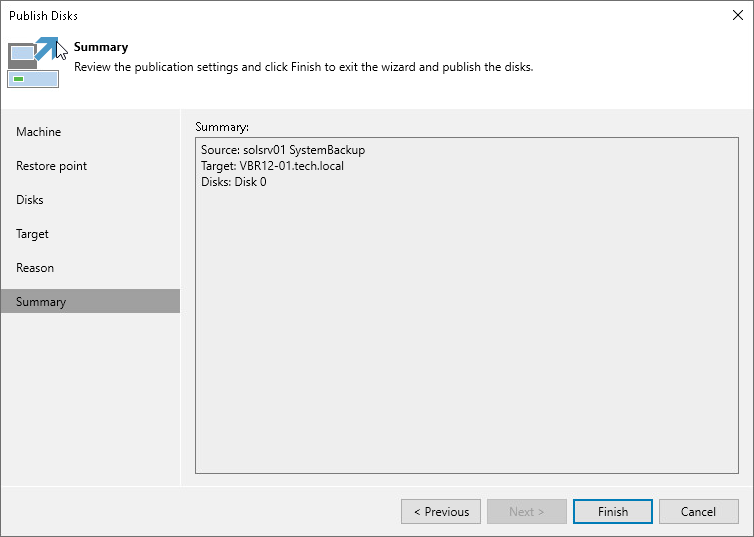Click the Finish button

(613, 512)
